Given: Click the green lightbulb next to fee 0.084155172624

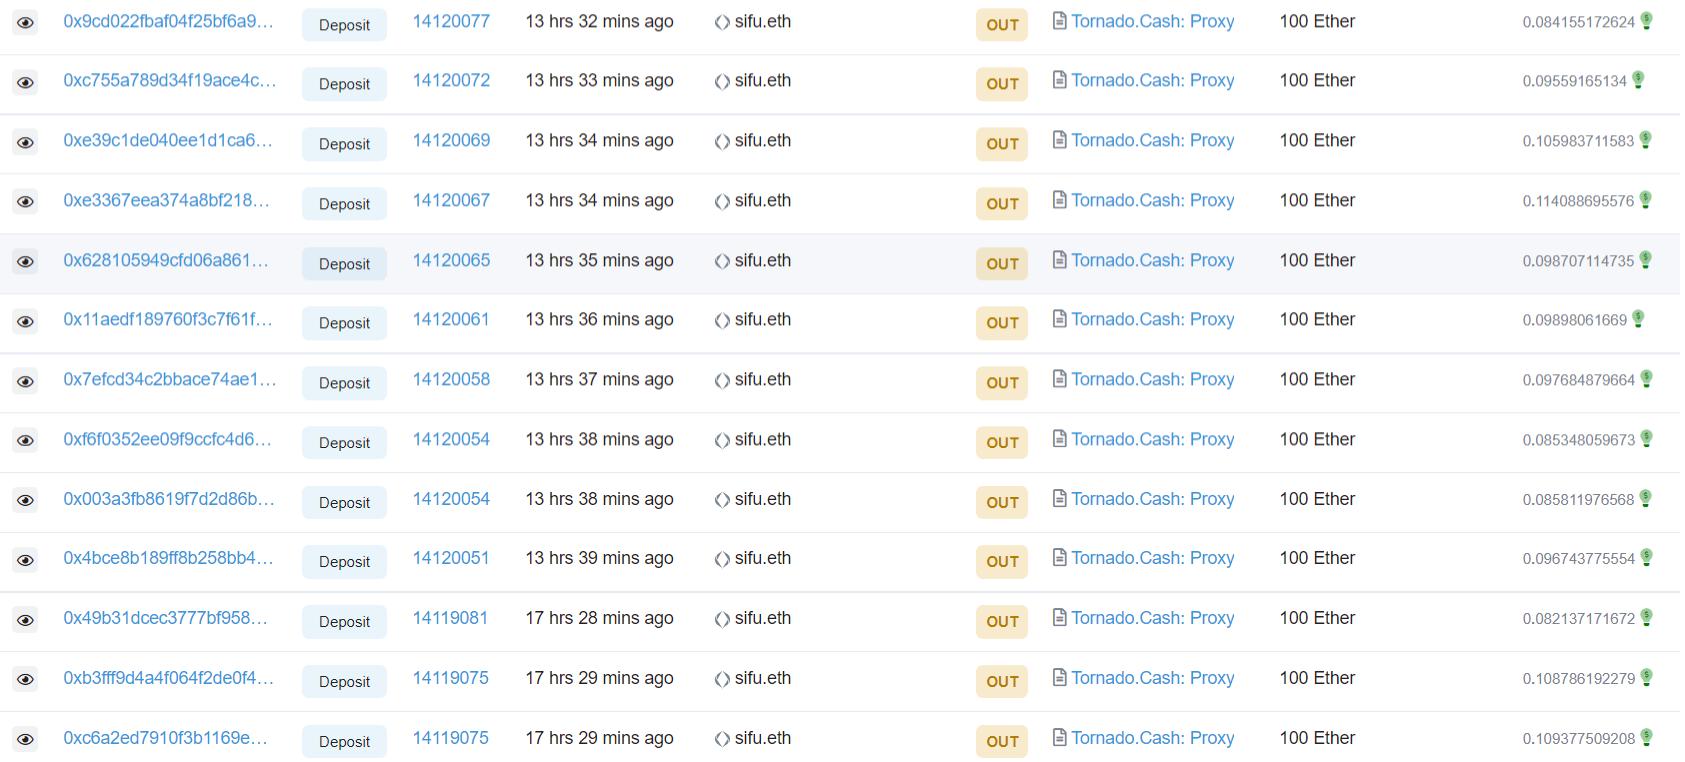Looking at the screenshot, I should (x=1646, y=21).
